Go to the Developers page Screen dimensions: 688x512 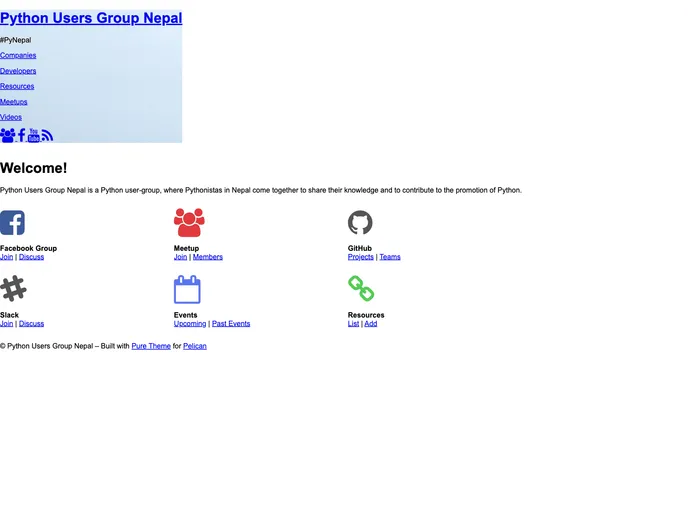[18, 71]
